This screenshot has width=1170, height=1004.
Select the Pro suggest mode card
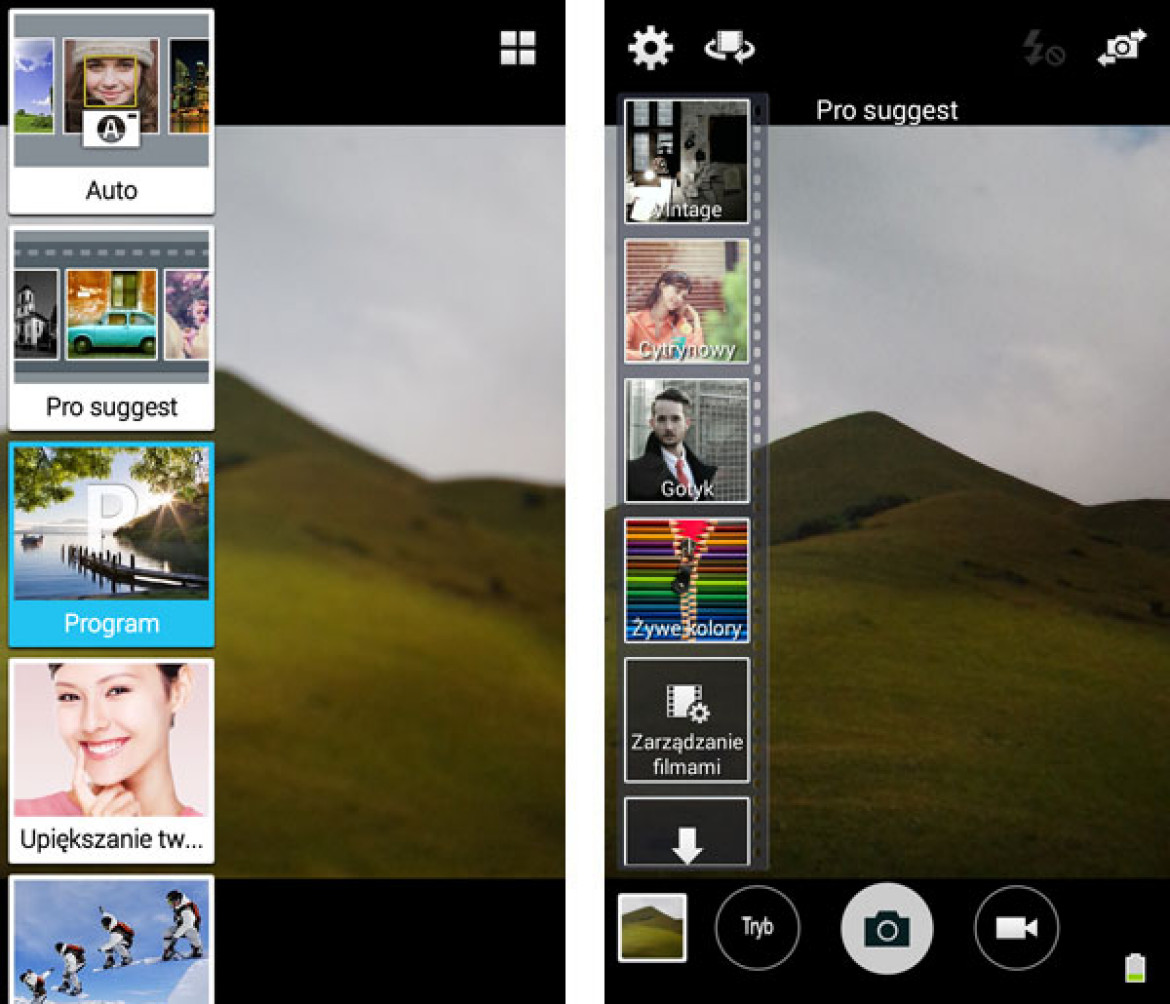pos(111,328)
